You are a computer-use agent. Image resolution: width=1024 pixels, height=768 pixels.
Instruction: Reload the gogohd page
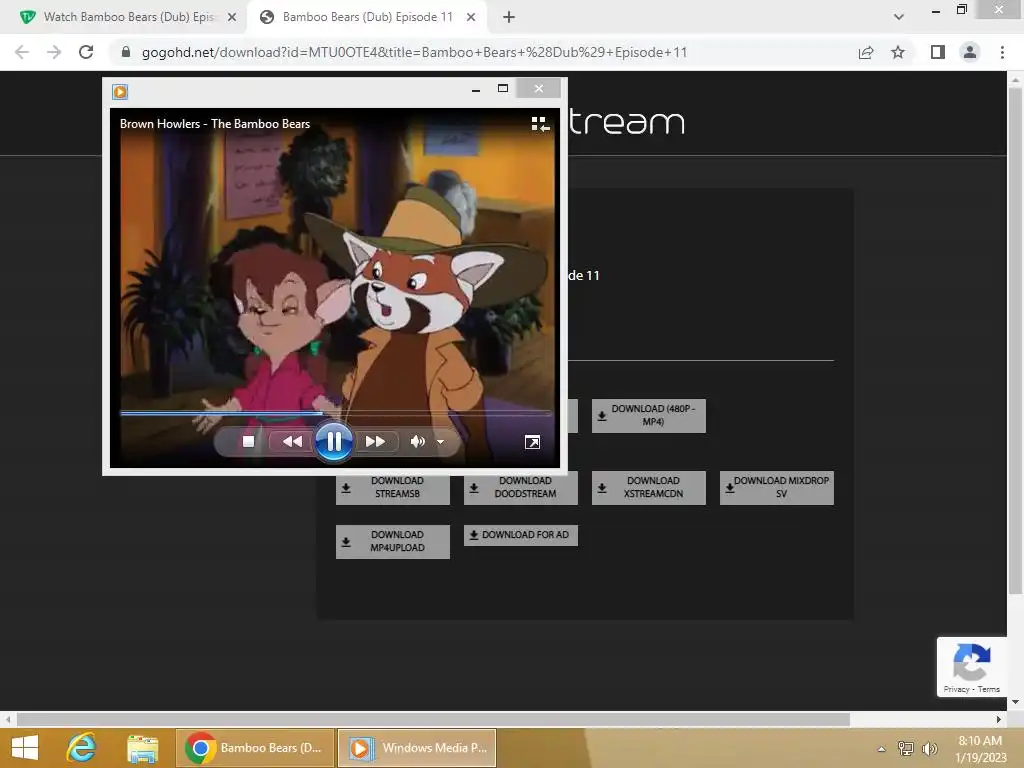click(x=86, y=52)
